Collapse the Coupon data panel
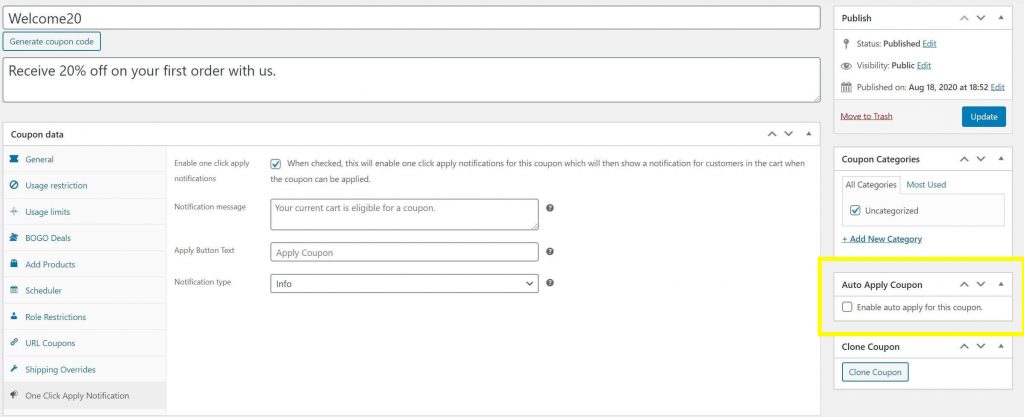 click(808, 134)
